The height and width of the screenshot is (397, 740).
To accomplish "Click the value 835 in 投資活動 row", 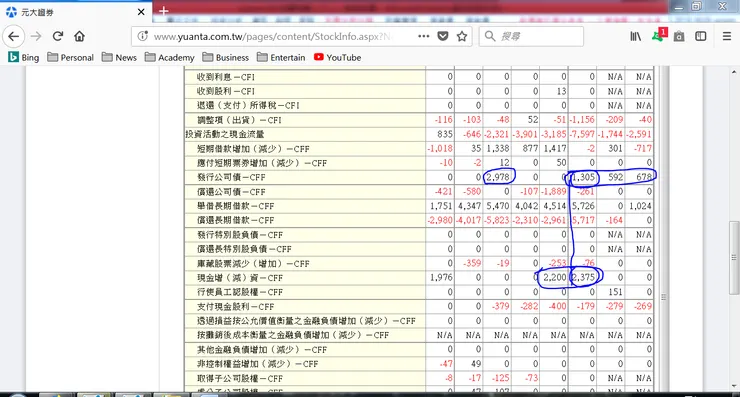I will (445, 134).
